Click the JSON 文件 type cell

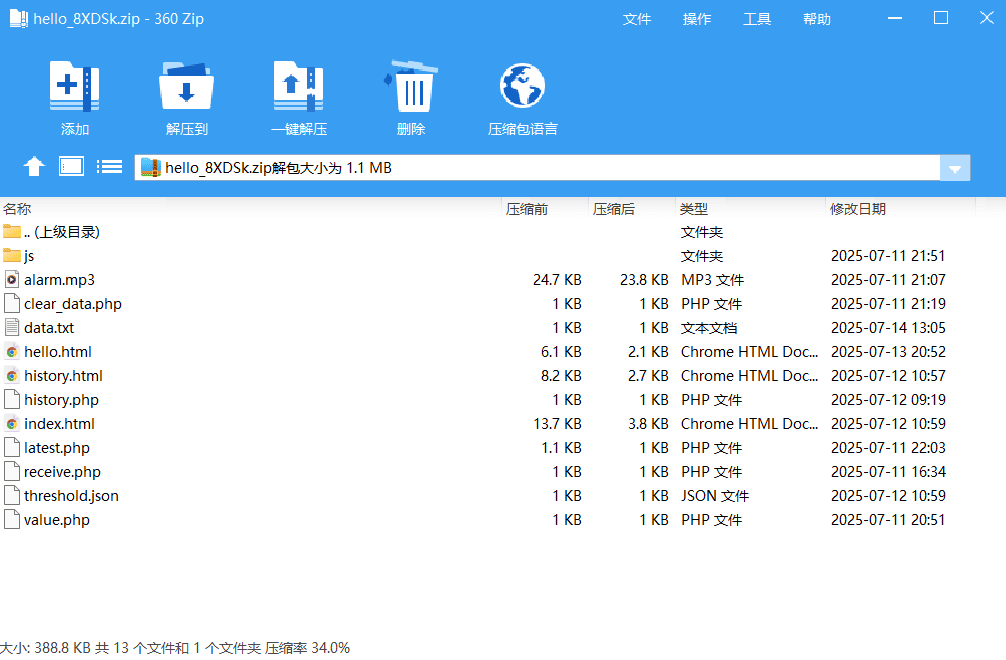coord(715,496)
